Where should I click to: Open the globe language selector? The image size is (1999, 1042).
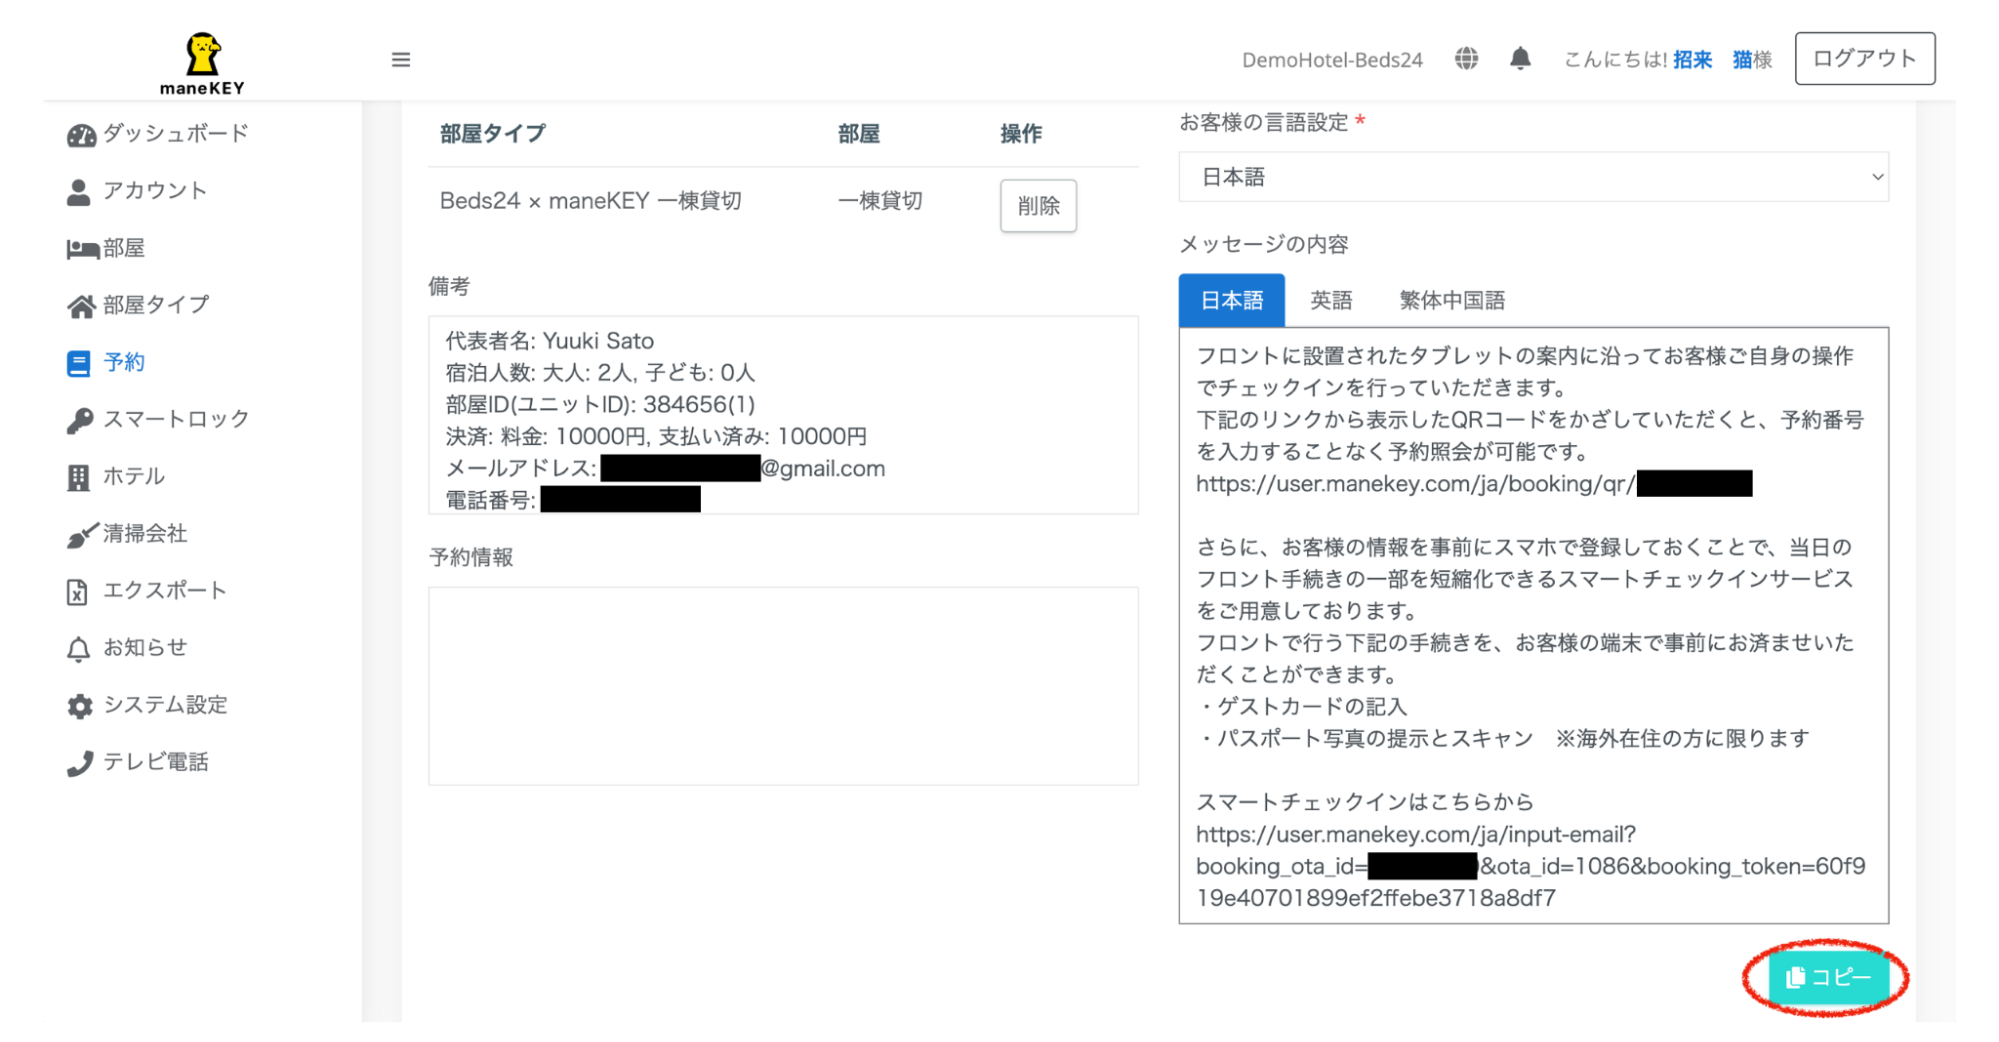coord(1466,59)
